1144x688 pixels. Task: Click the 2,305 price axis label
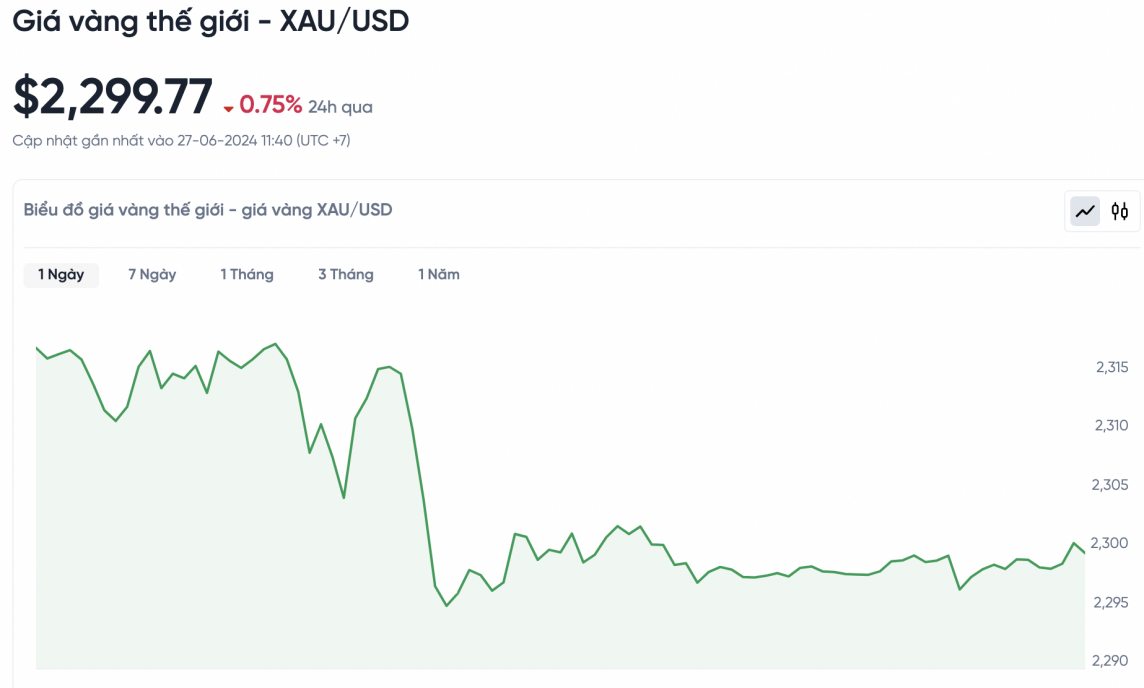tap(1112, 485)
